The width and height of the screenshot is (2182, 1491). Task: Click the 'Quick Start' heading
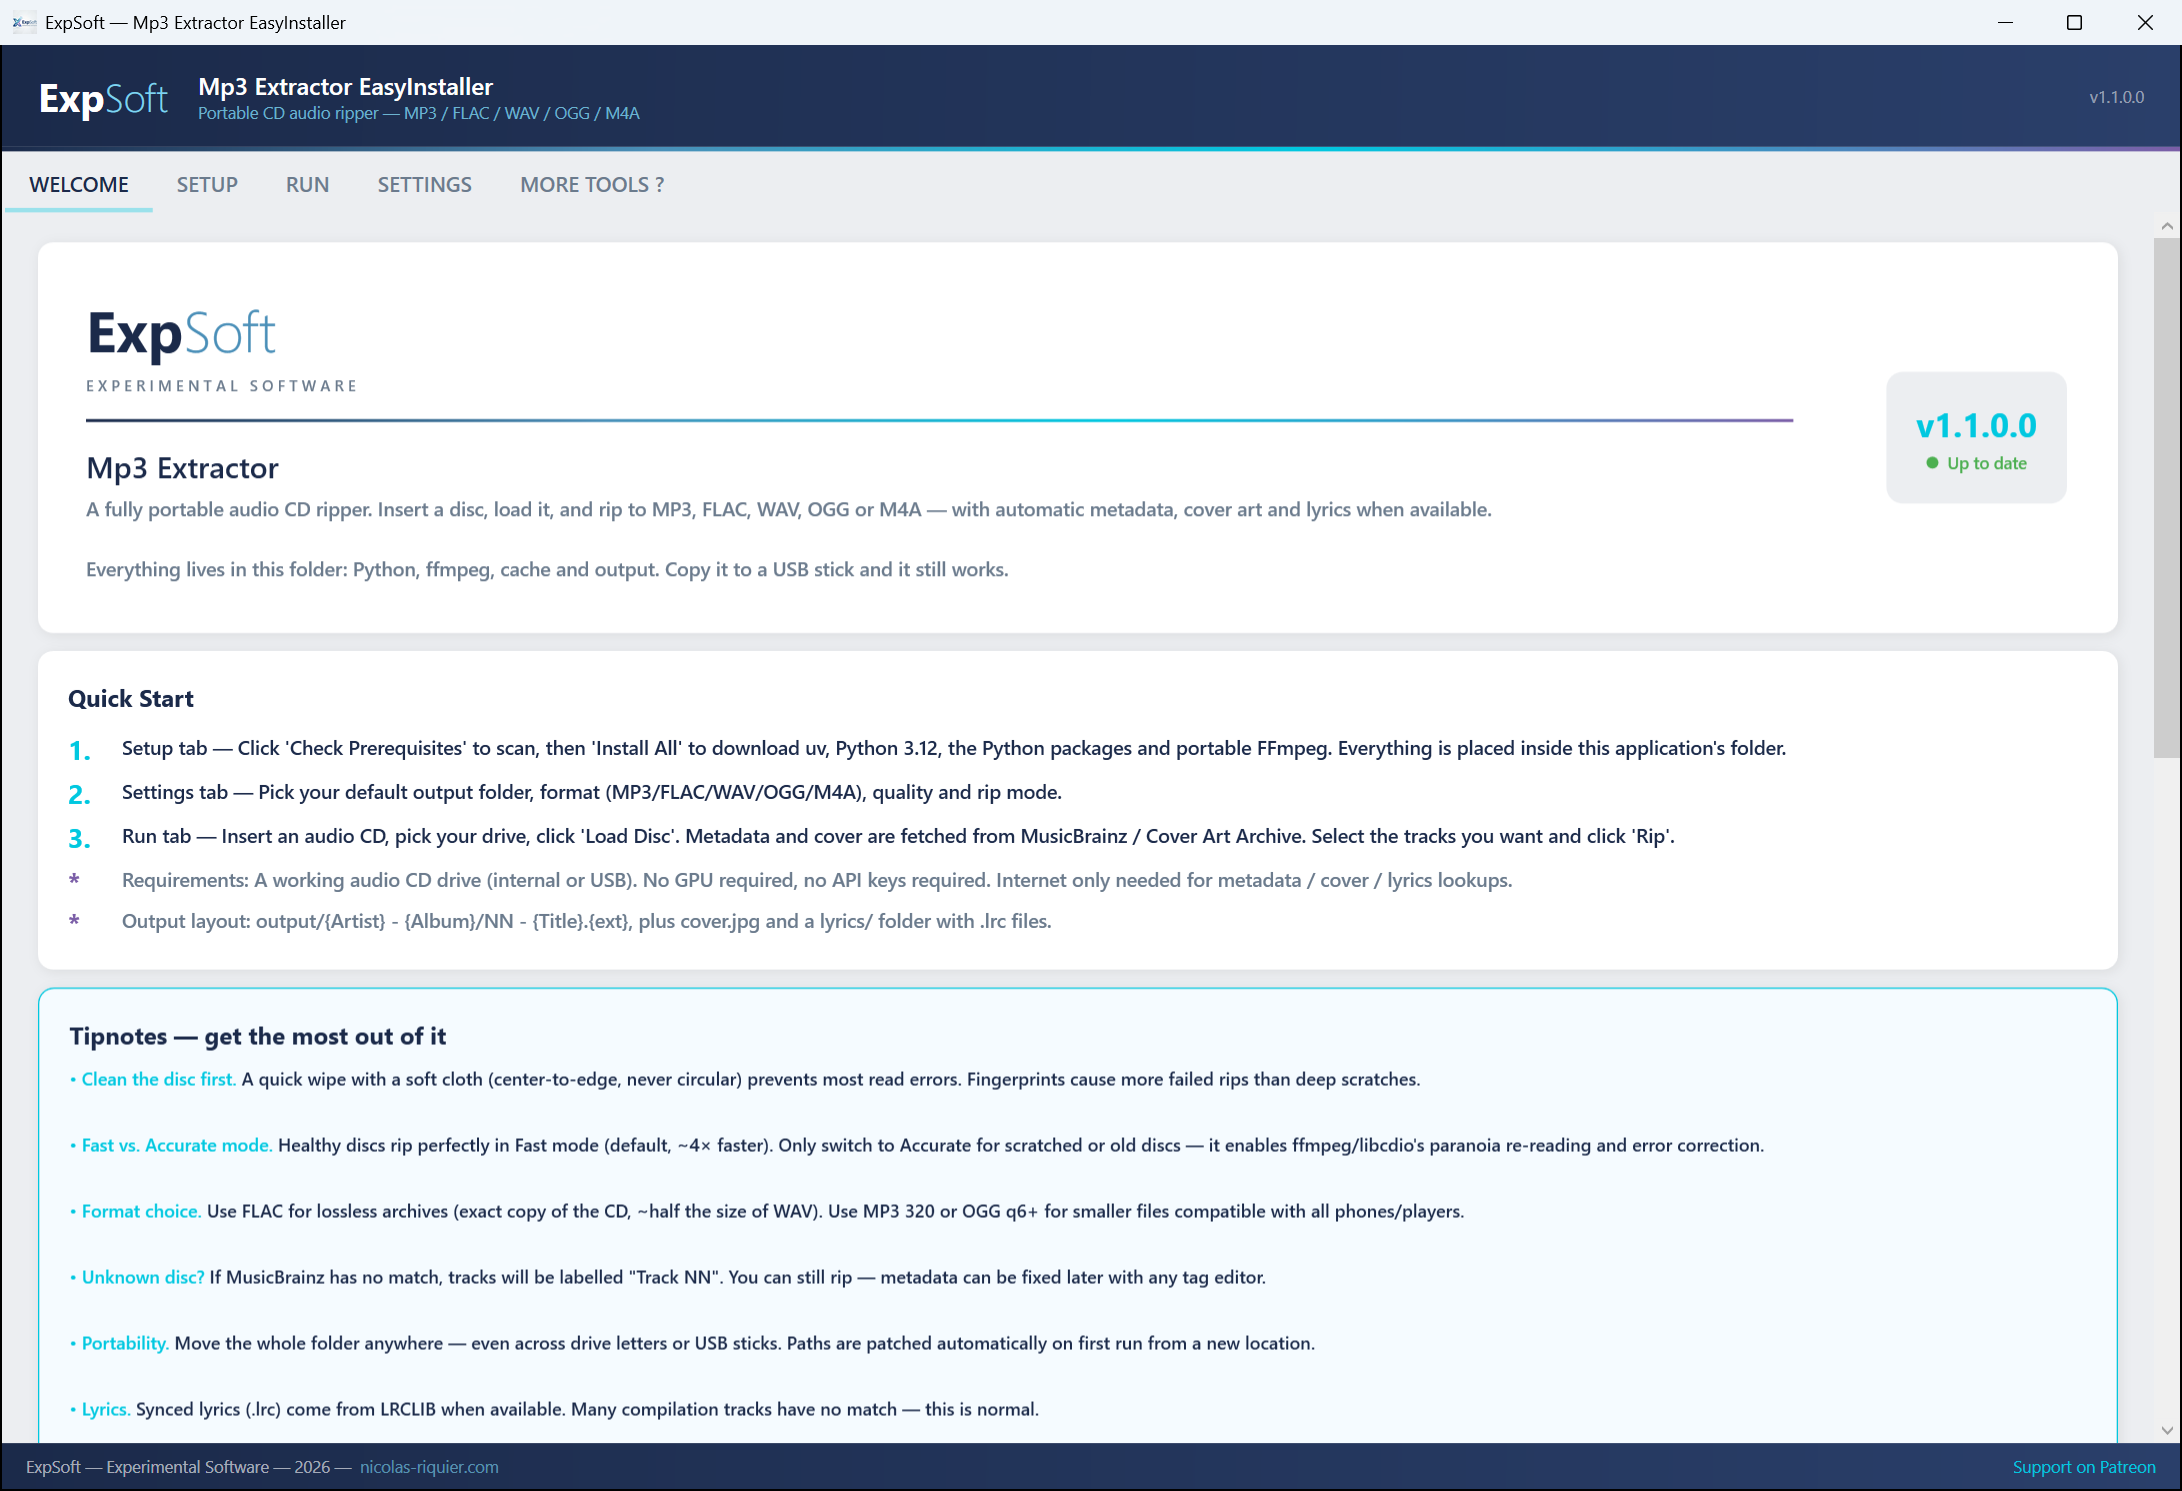[131, 699]
